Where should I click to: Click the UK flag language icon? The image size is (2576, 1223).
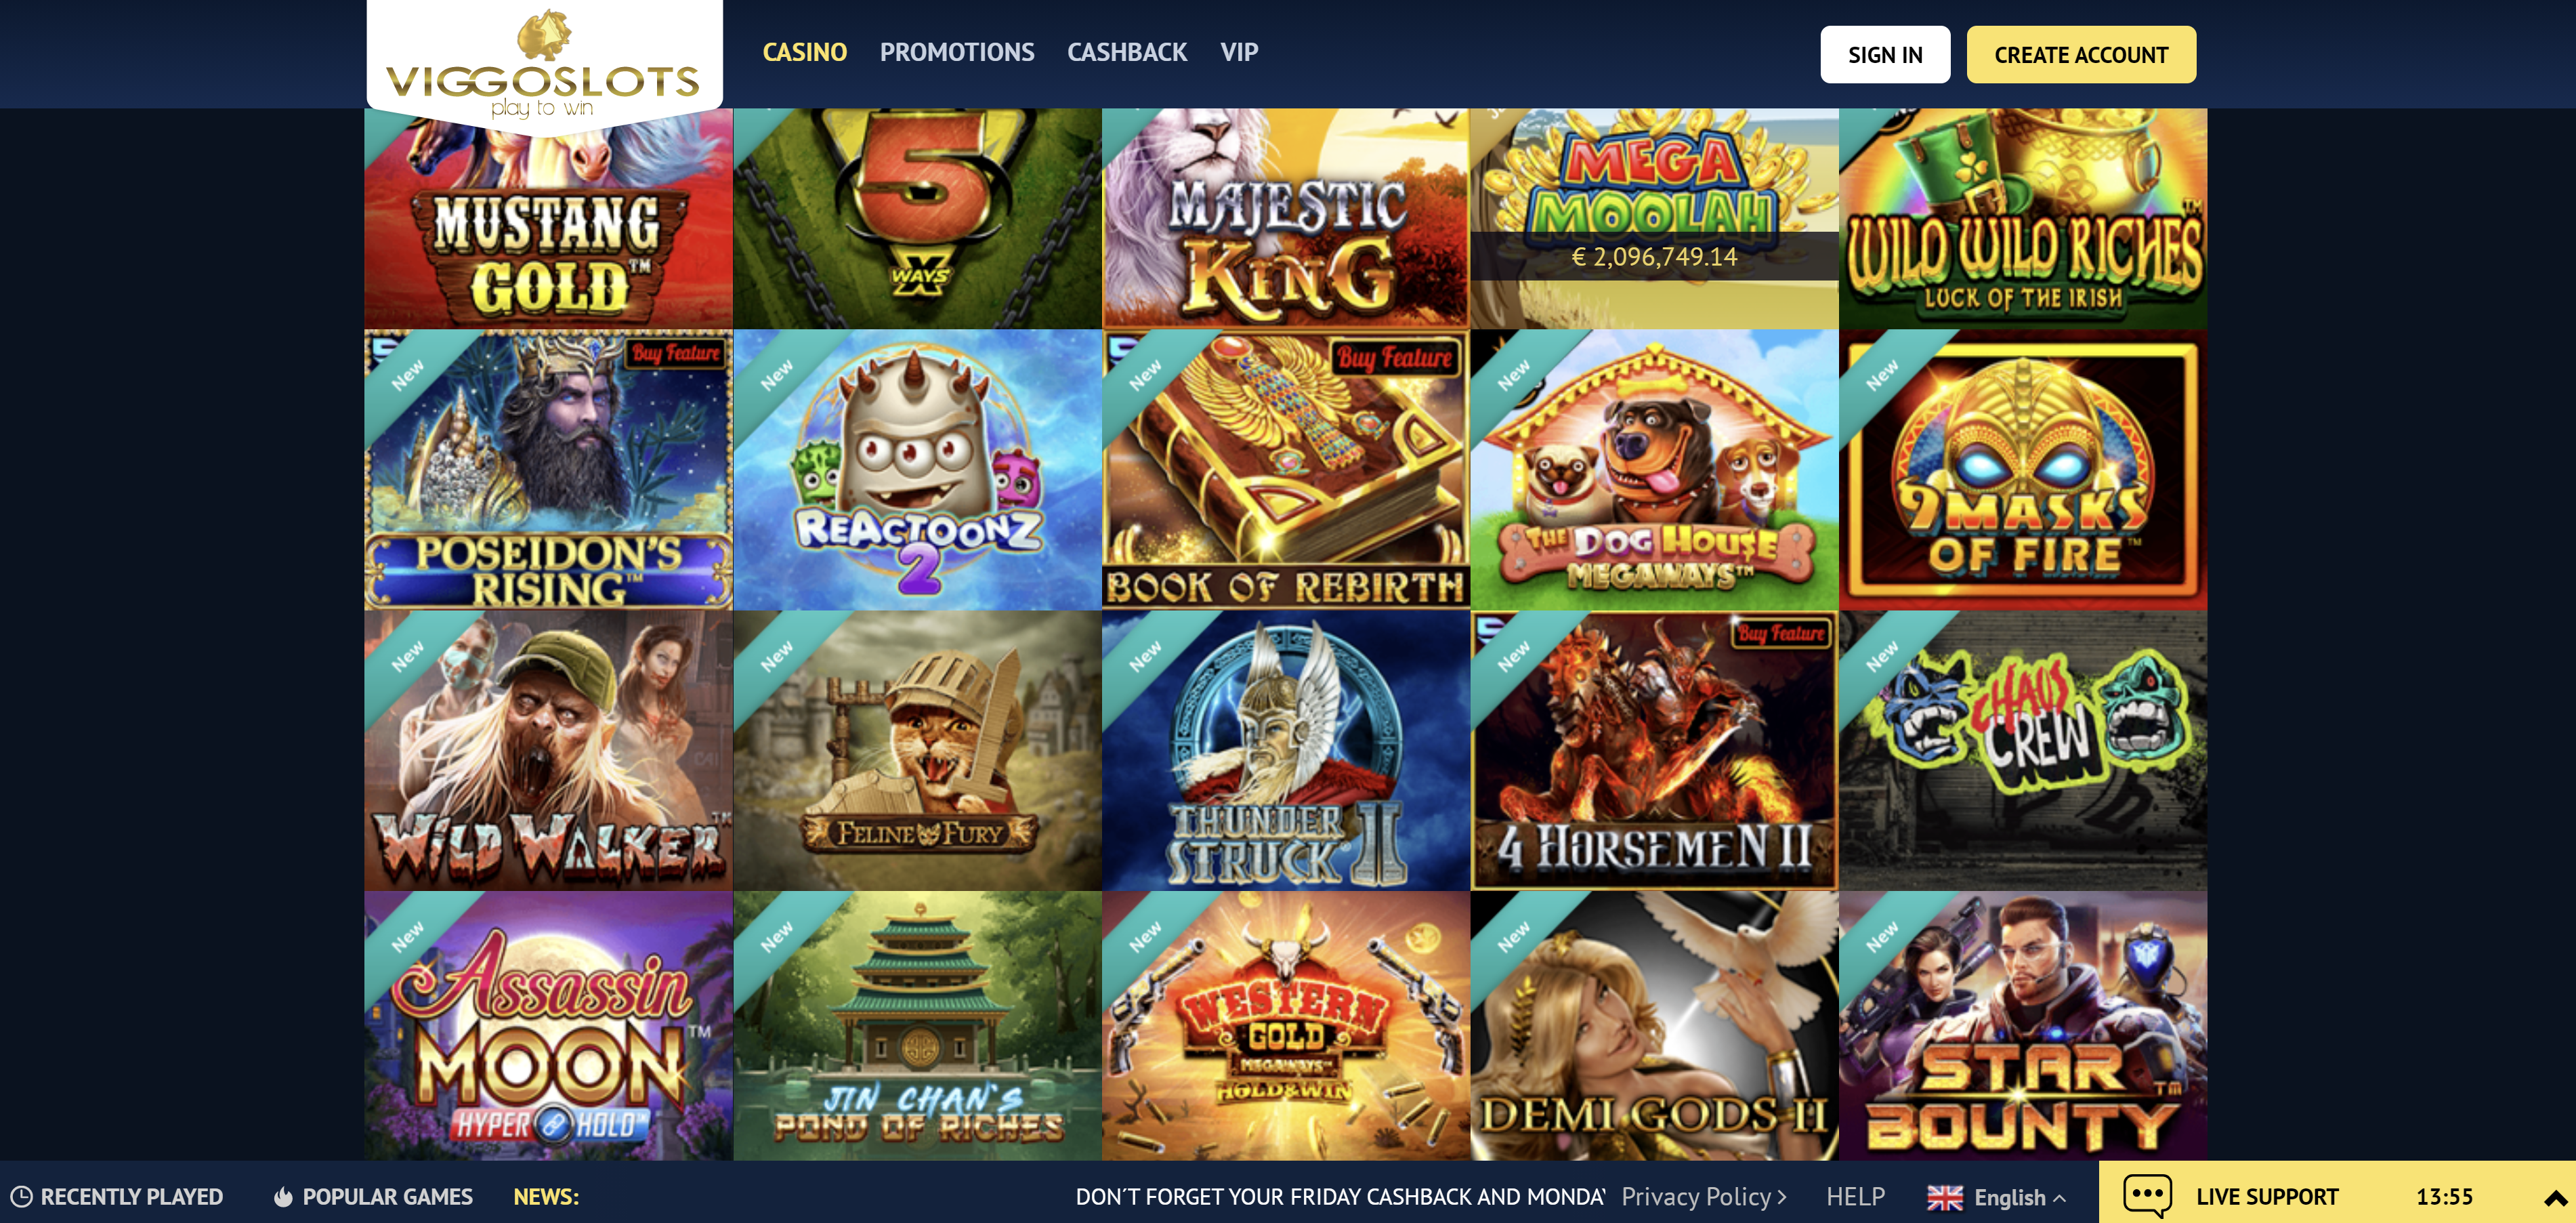1944,1197
